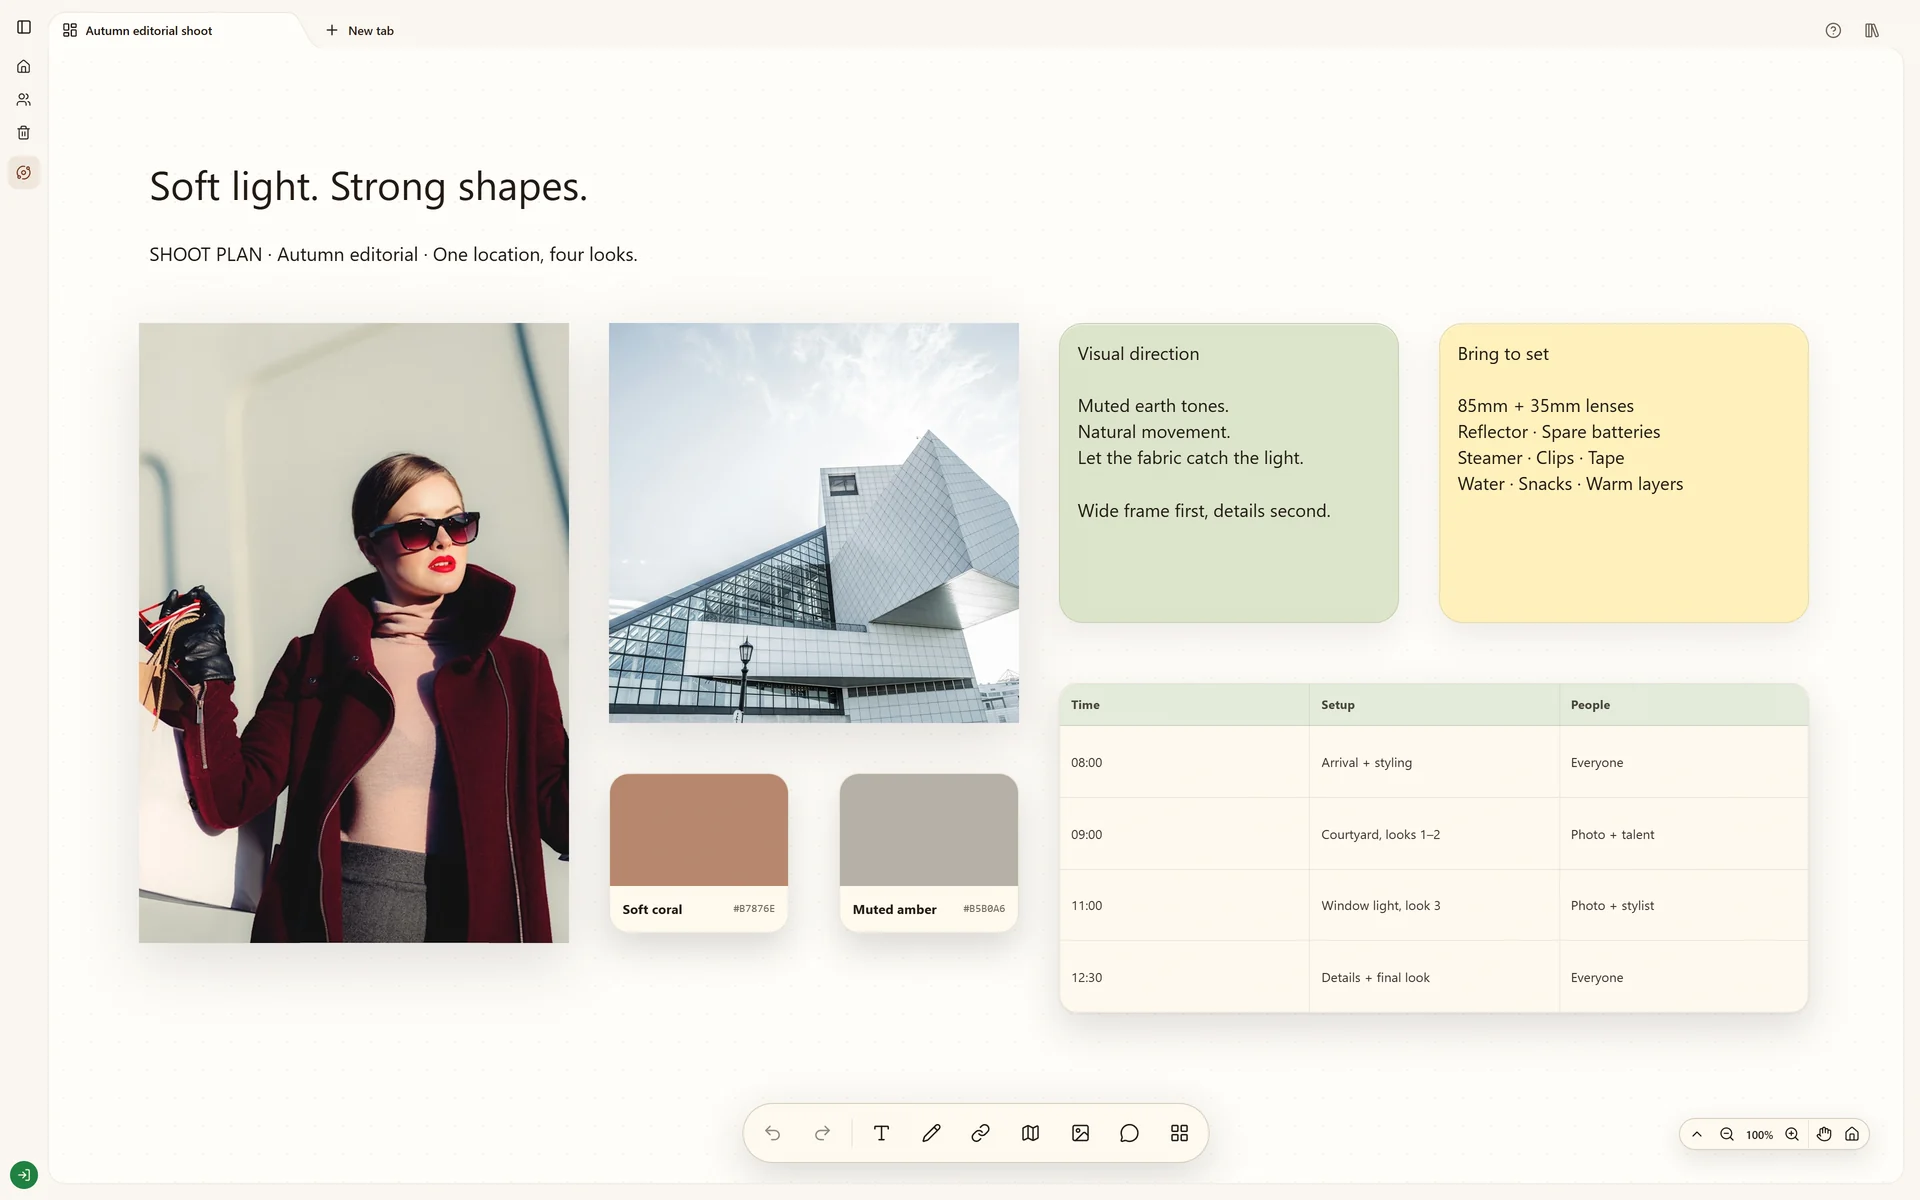Select the Link tool
Screen dimensions: 1920x1200
(x=981, y=1133)
